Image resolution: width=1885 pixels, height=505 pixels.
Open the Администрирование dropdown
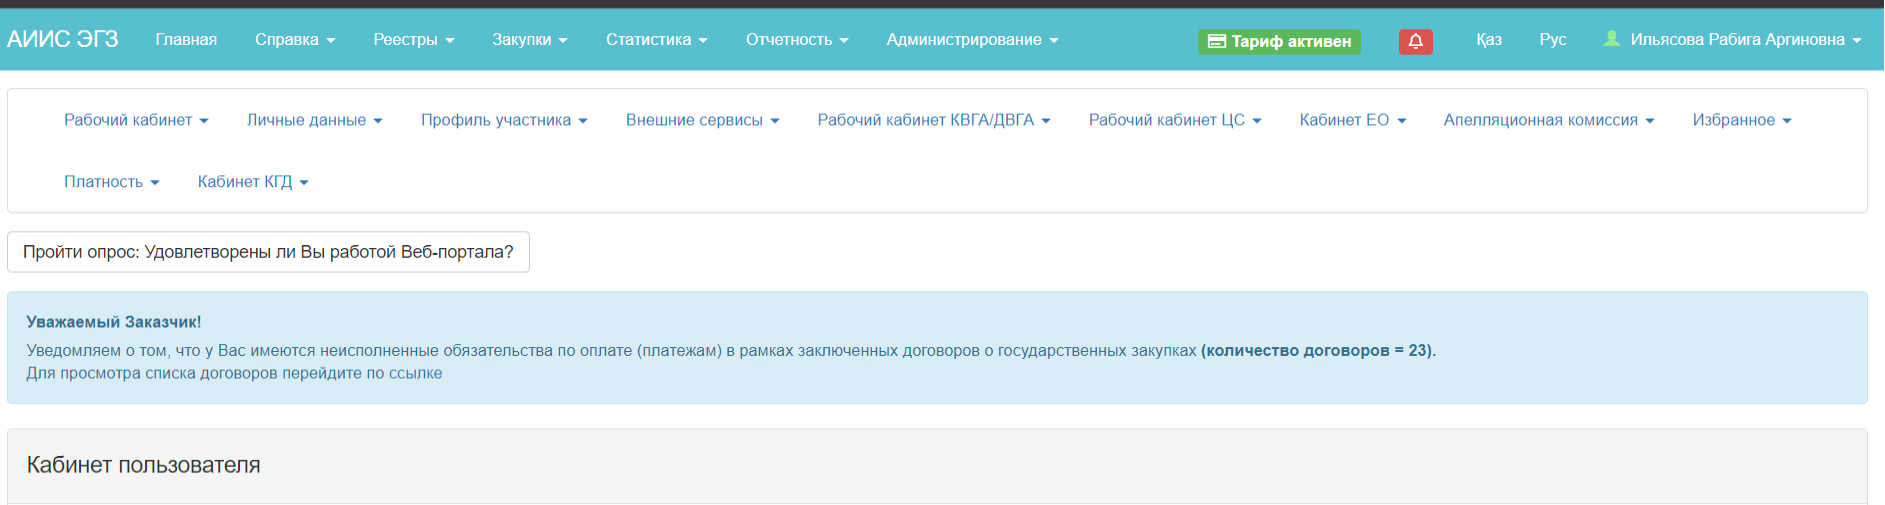coord(971,39)
